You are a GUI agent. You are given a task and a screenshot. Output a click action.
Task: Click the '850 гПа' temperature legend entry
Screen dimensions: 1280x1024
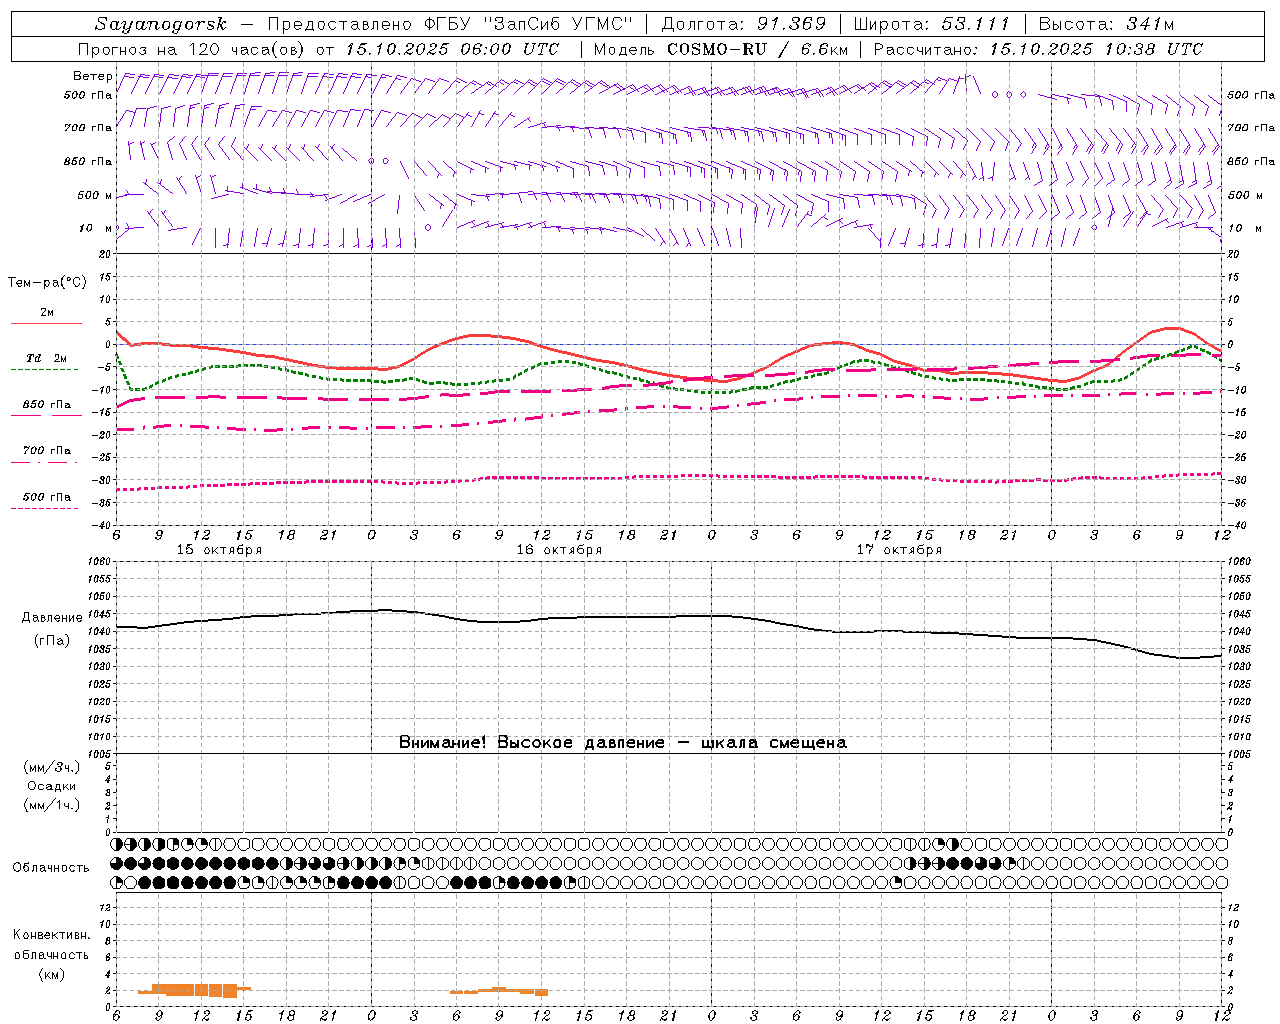(47, 405)
